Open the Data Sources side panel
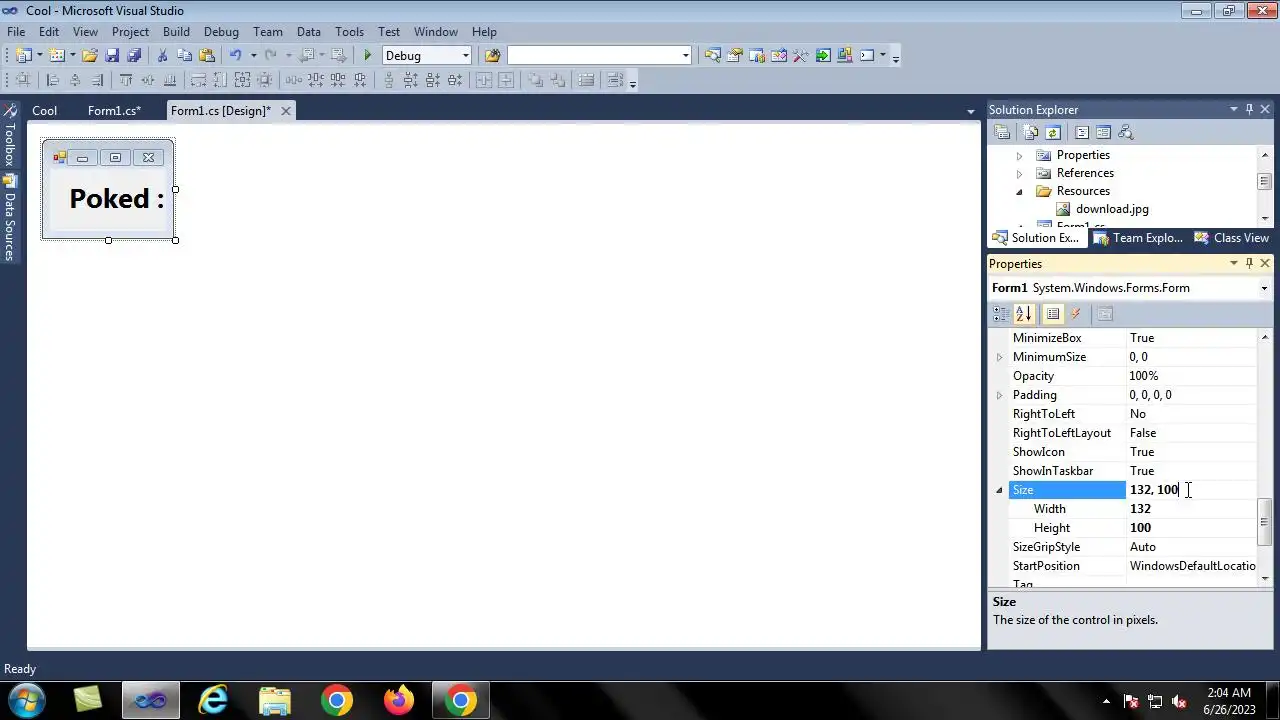Image resolution: width=1280 pixels, height=720 pixels. (x=10, y=219)
